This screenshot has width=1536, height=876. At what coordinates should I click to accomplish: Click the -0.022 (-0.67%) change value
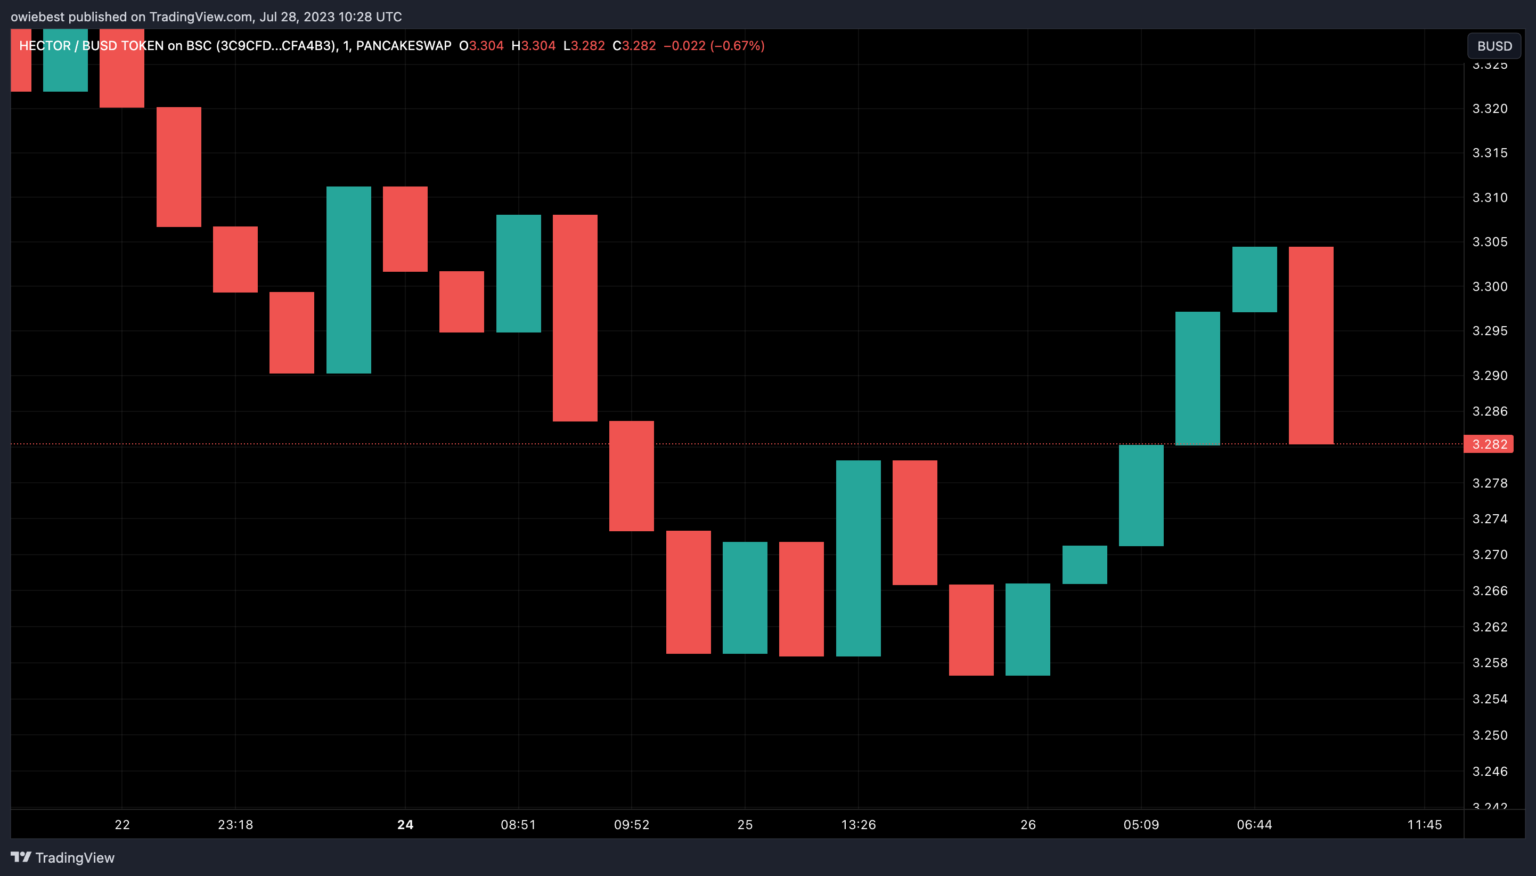(714, 46)
